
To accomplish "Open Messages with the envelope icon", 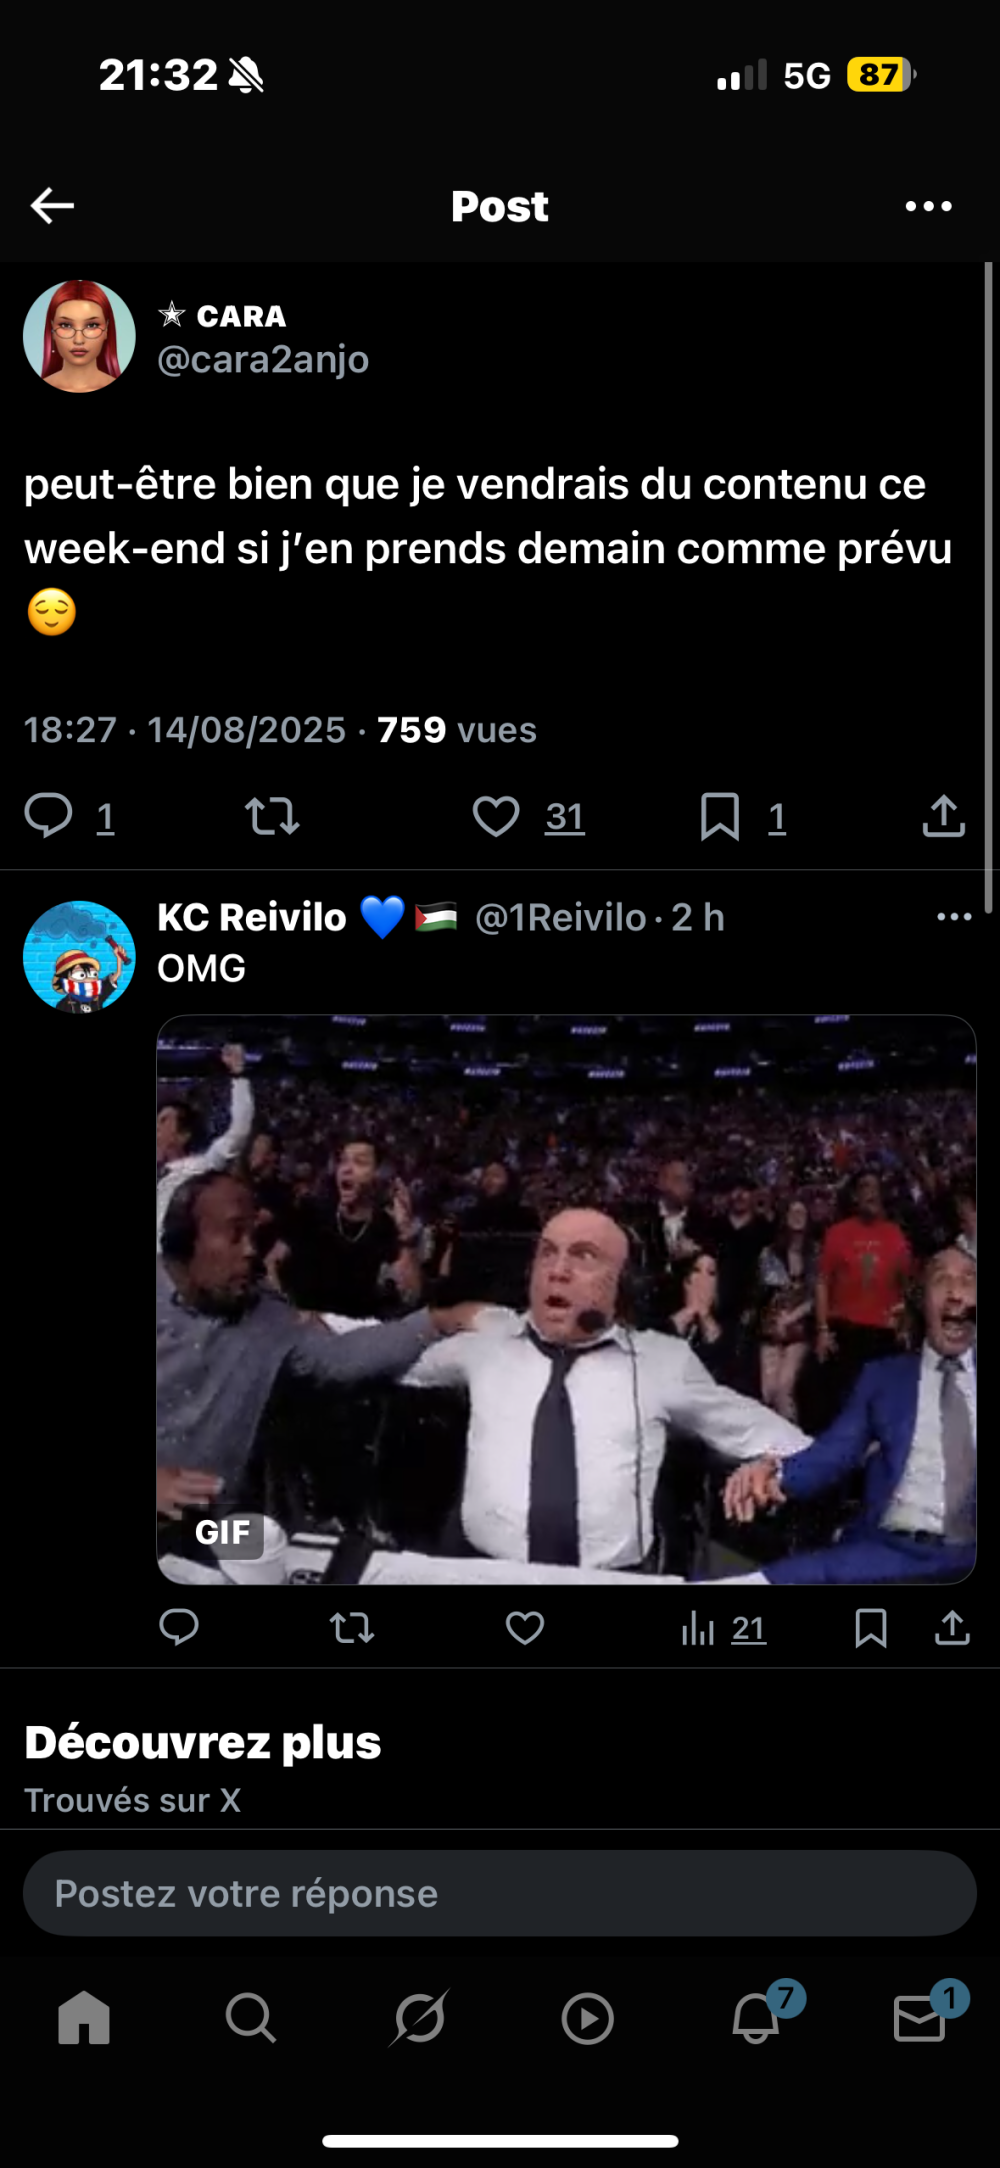I will pyautogui.click(x=920, y=2017).
